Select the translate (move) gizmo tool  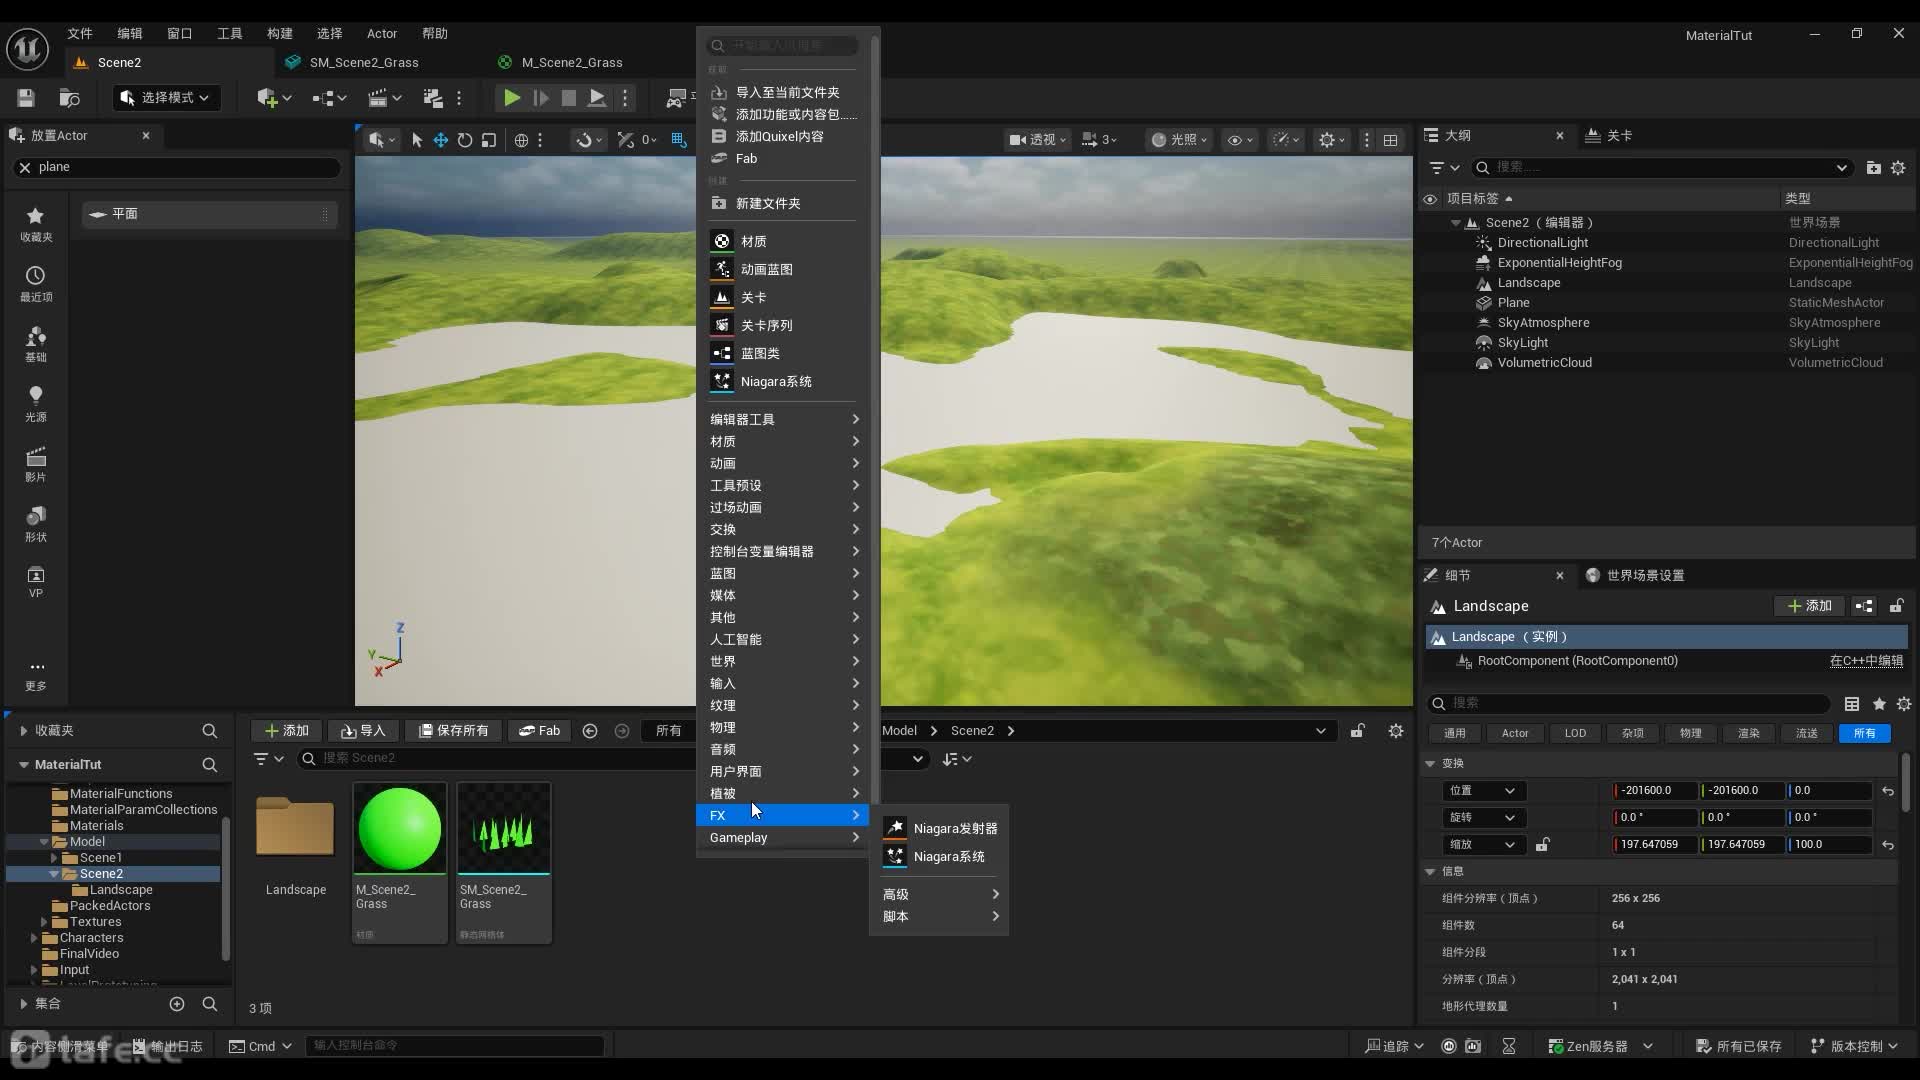coord(440,140)
